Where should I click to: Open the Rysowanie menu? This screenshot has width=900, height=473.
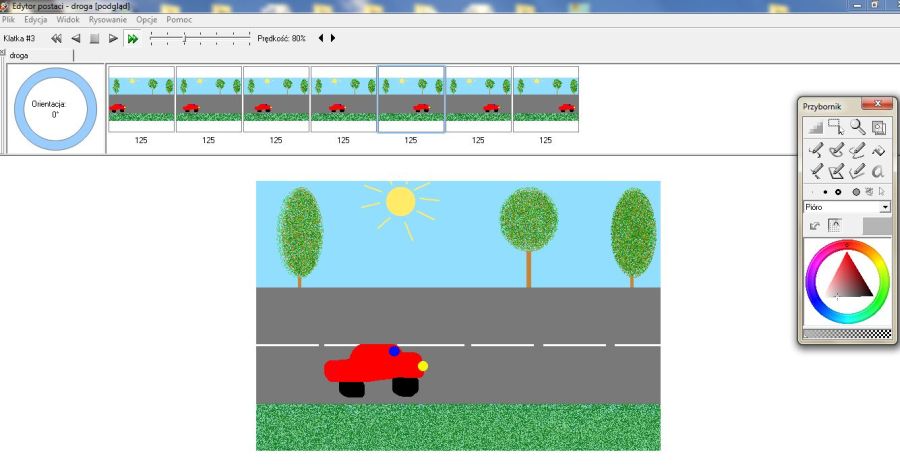pyautogui.click(x=107, y=19)
